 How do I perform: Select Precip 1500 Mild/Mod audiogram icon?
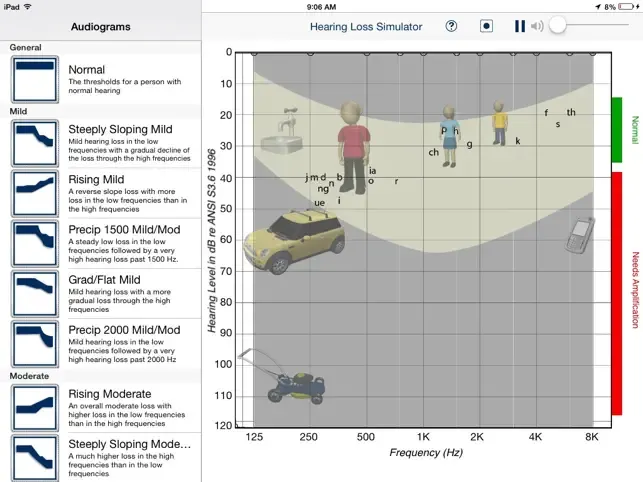click(x=35, y=244)
